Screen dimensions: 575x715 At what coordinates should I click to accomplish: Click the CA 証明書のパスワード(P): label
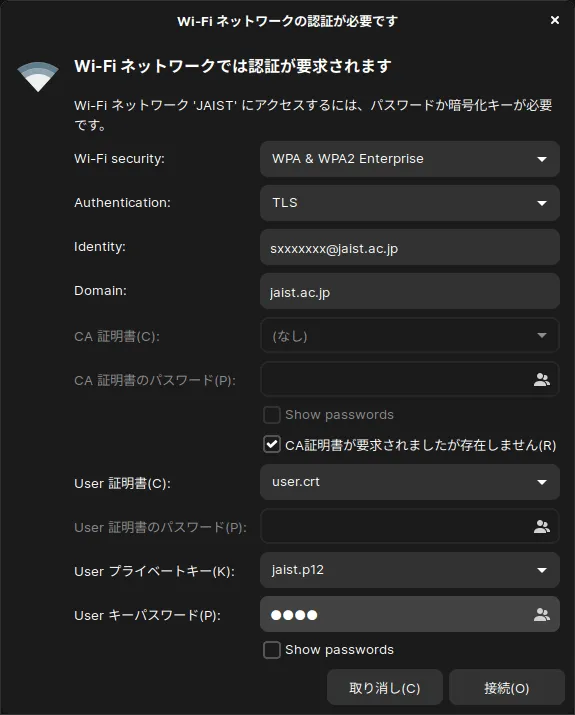click(x=155, y=380)
